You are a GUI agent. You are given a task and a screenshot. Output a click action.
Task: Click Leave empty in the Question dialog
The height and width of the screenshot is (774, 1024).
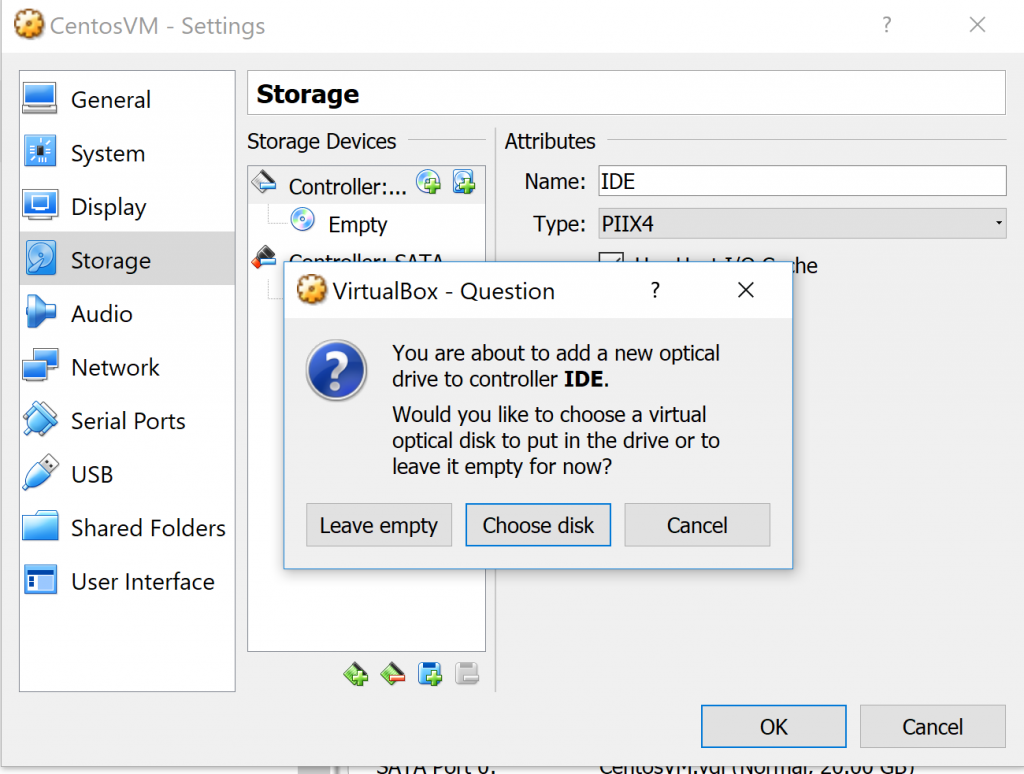point(379,524)
